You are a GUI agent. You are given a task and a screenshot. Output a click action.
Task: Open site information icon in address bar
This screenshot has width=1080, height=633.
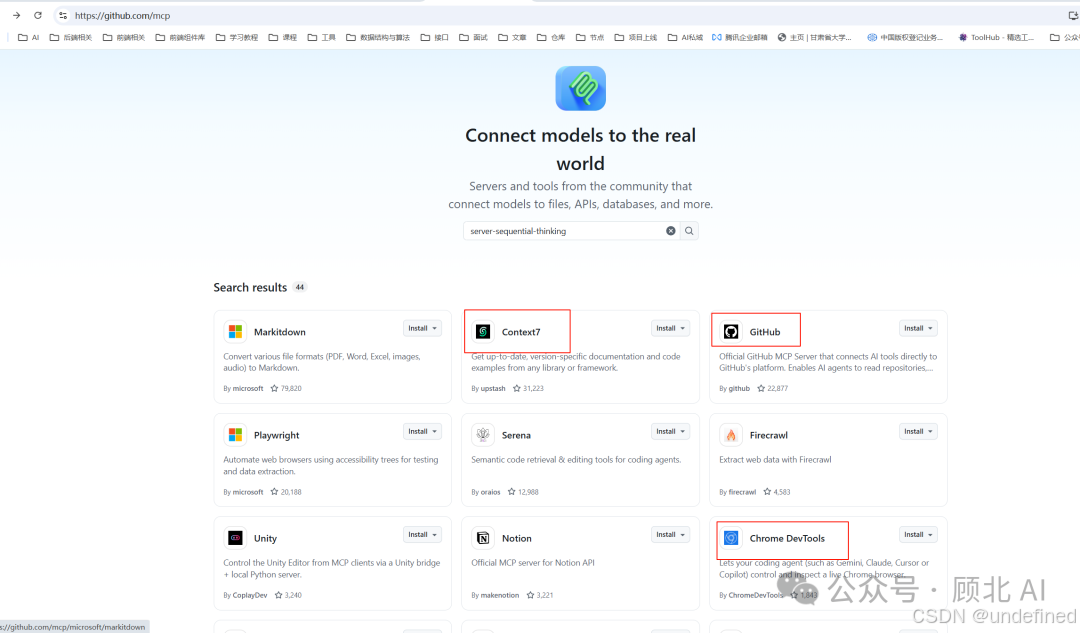(63, 15)
